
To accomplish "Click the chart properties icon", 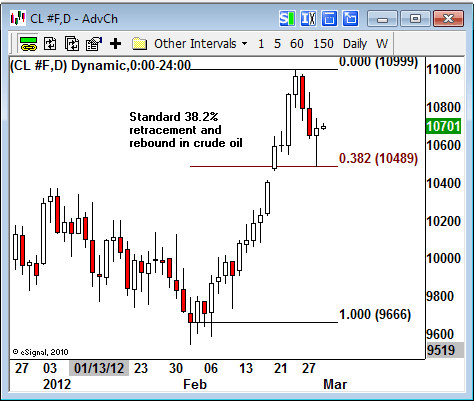I will click(94, 44).
